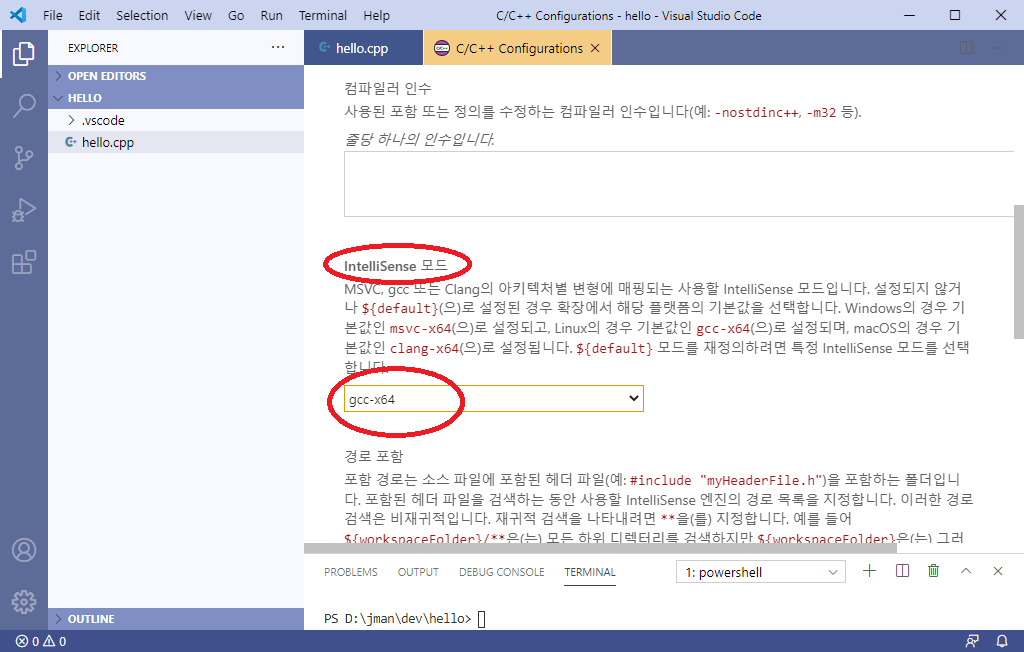Open the View menu
Image resolution: width=1024 pixels, height=652 pixels.
click(198, 16)
